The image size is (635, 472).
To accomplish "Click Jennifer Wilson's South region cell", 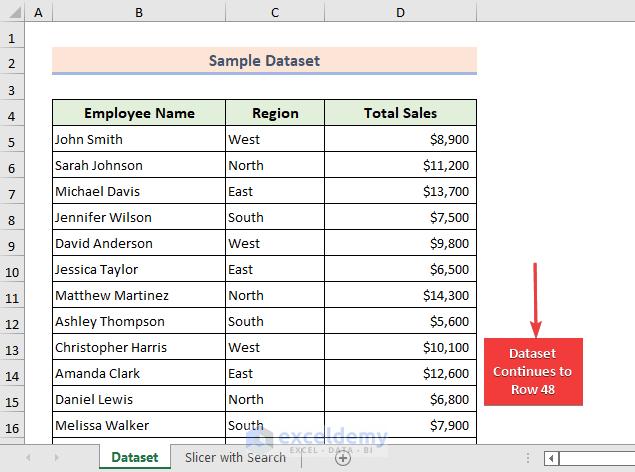I will click(x=275, y=217).
